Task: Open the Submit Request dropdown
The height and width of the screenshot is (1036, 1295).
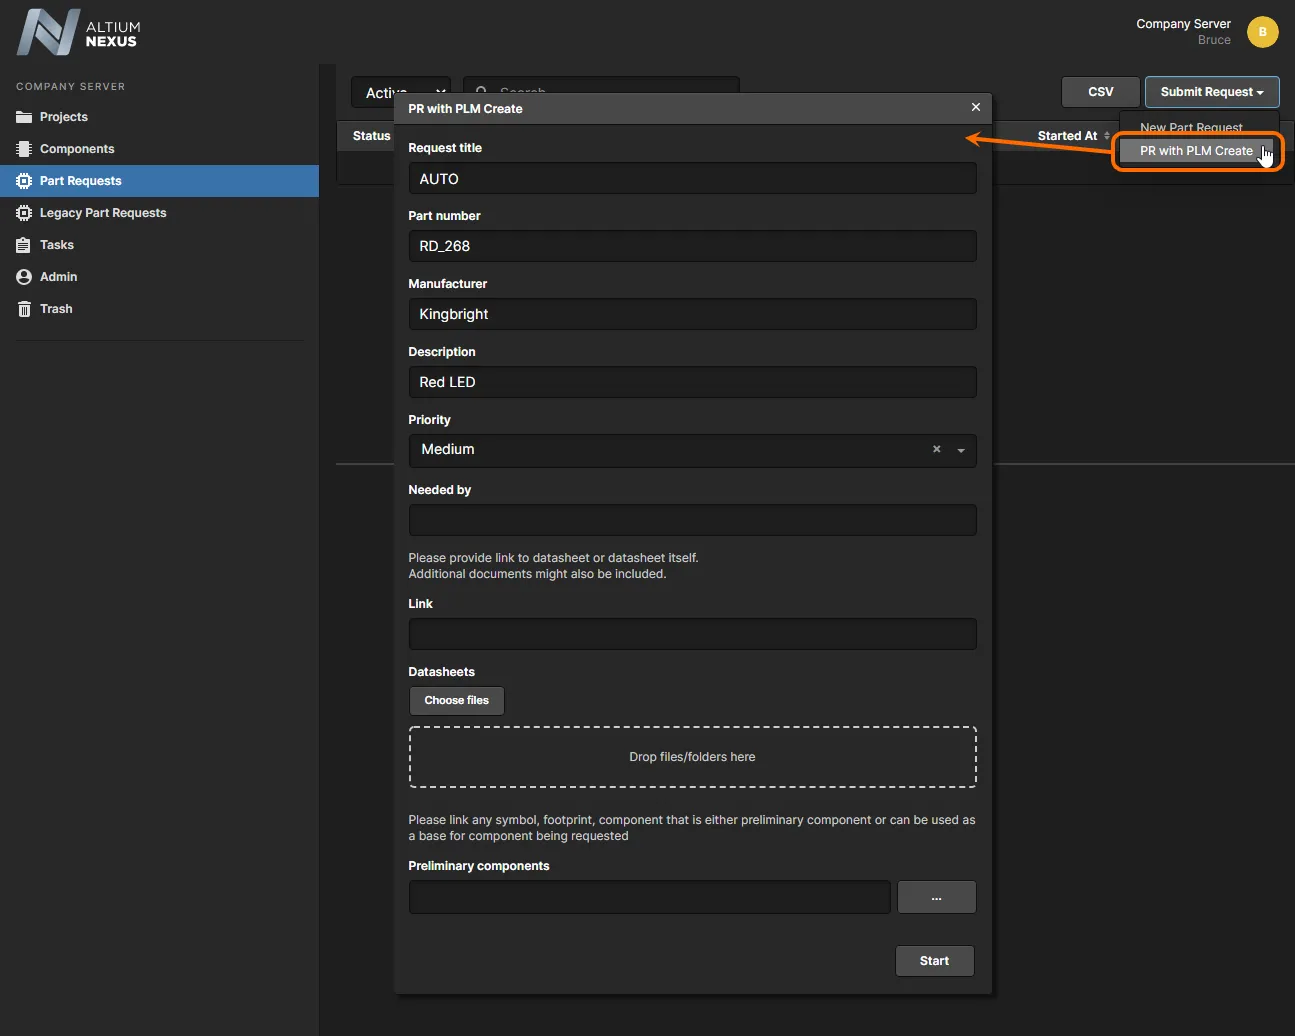Action: click(1212, 92)
